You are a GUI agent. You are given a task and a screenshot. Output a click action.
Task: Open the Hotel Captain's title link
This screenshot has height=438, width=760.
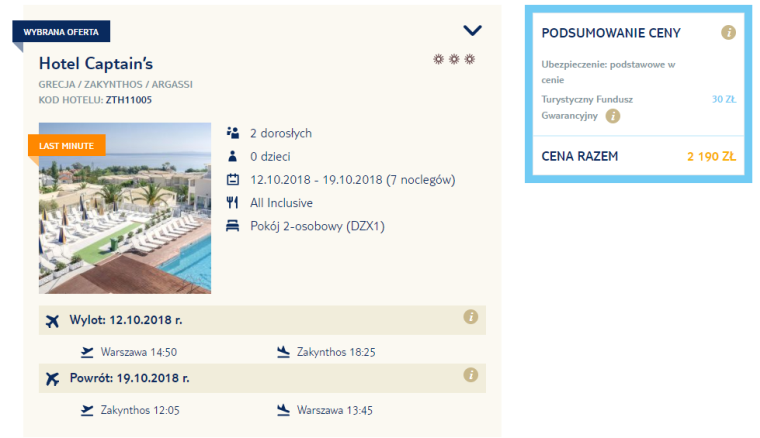click(96, 63)
